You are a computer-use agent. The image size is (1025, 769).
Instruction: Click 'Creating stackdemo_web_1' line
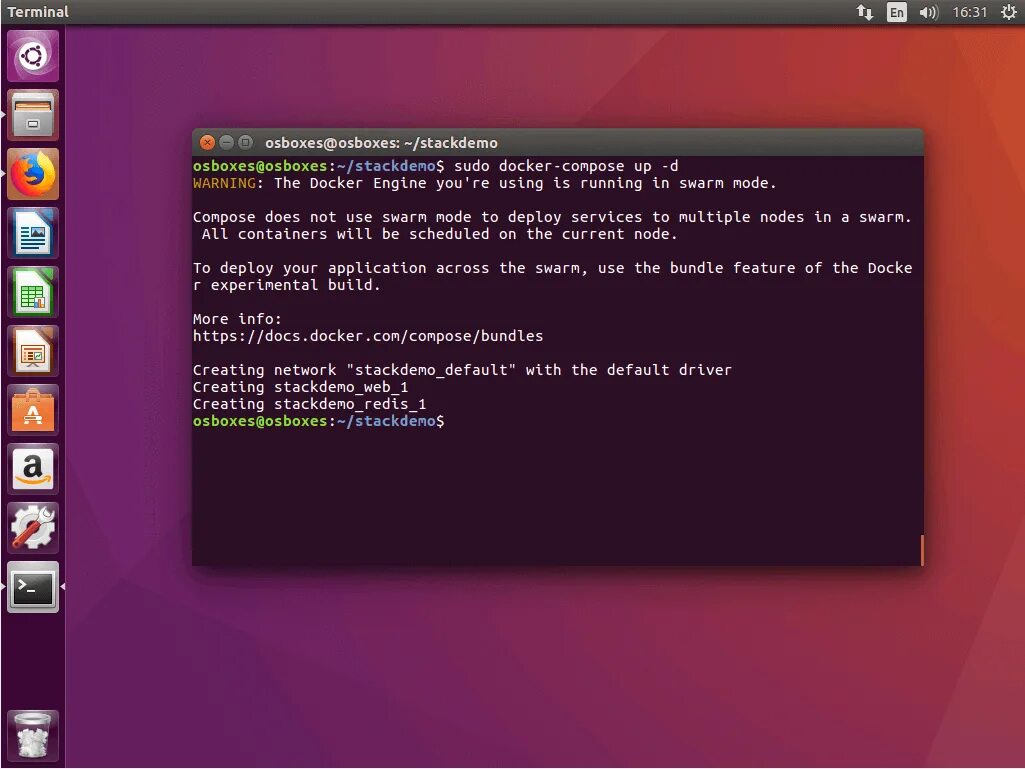coord(301,387)
